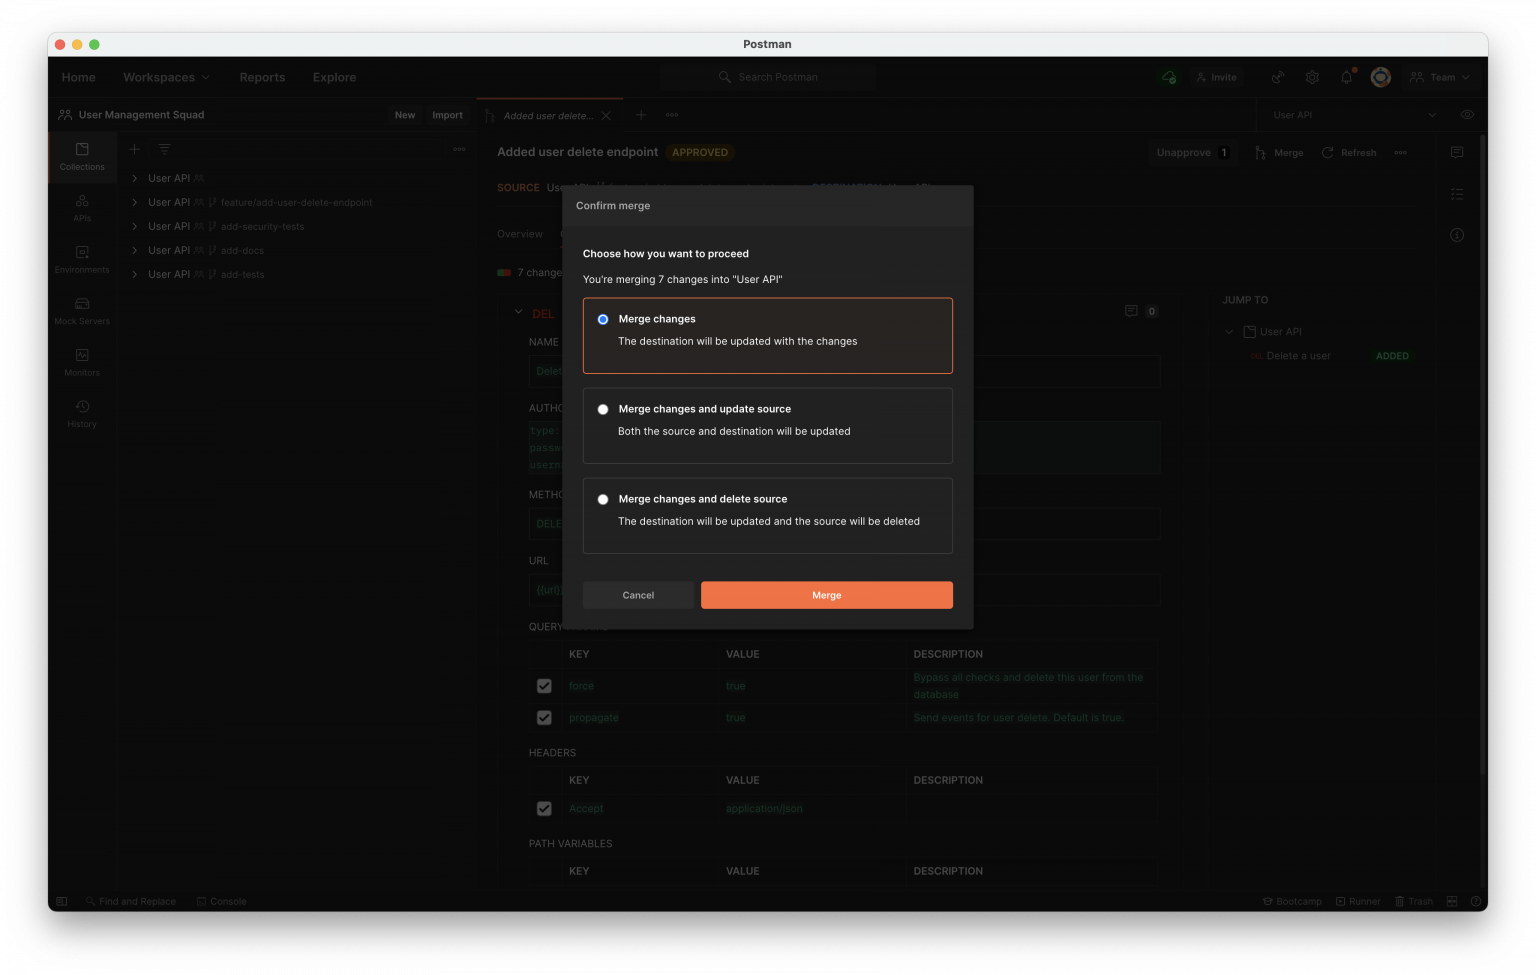This screenshot has width=1536, height=975.
Task: Click the Refresh button
Action: (x=1349, y=153)
